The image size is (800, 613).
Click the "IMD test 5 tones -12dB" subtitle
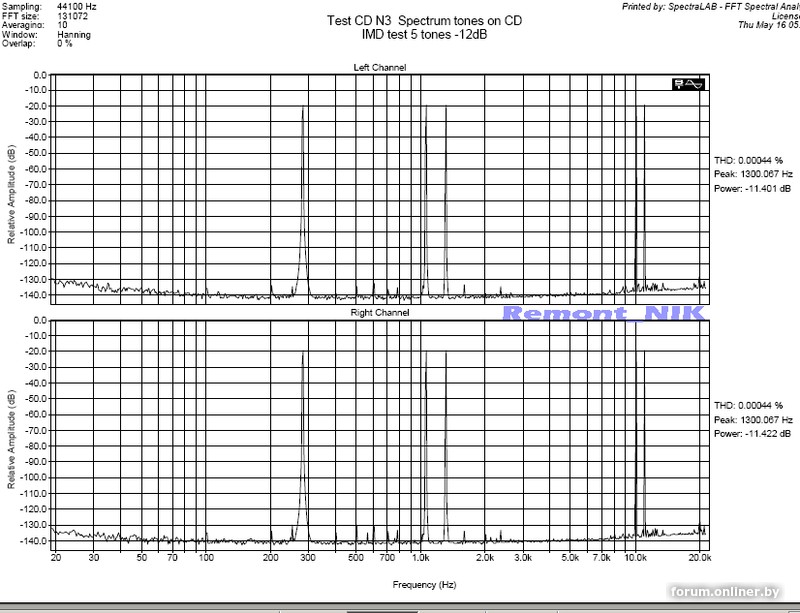(x=424, y=35)
